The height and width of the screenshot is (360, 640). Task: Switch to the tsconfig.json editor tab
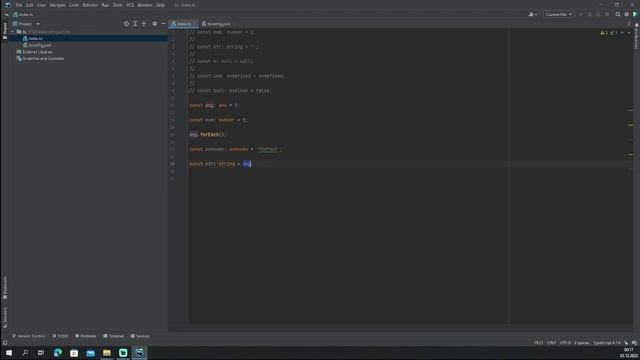pyautogui.click(x=219, y=24)
